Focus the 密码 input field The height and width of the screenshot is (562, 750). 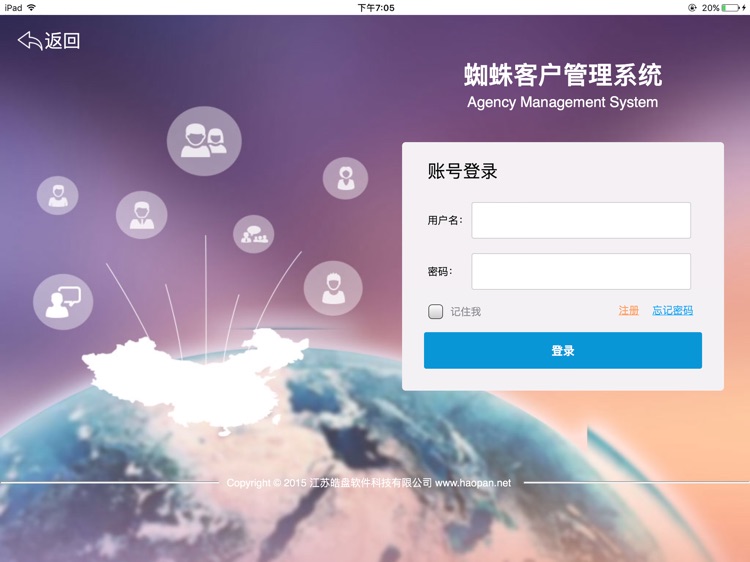point(581,271)
